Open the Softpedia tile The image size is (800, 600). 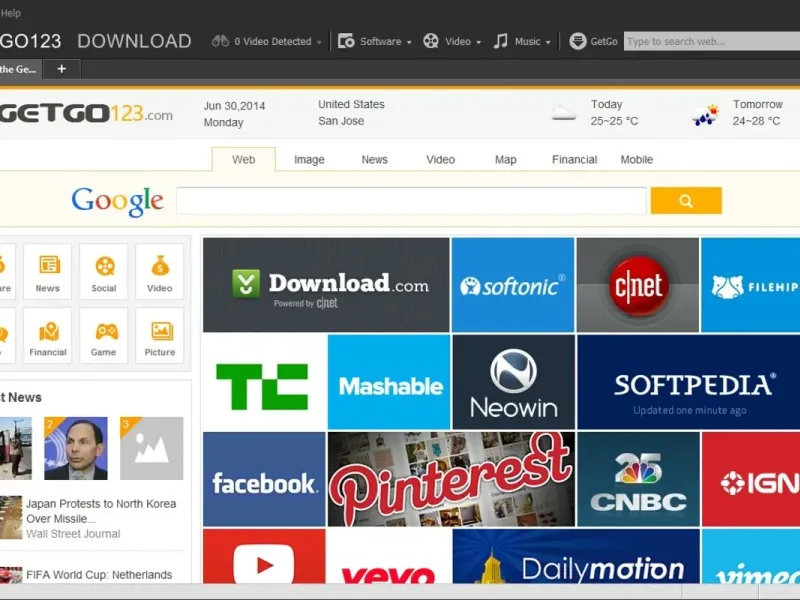tap(689, 382)
